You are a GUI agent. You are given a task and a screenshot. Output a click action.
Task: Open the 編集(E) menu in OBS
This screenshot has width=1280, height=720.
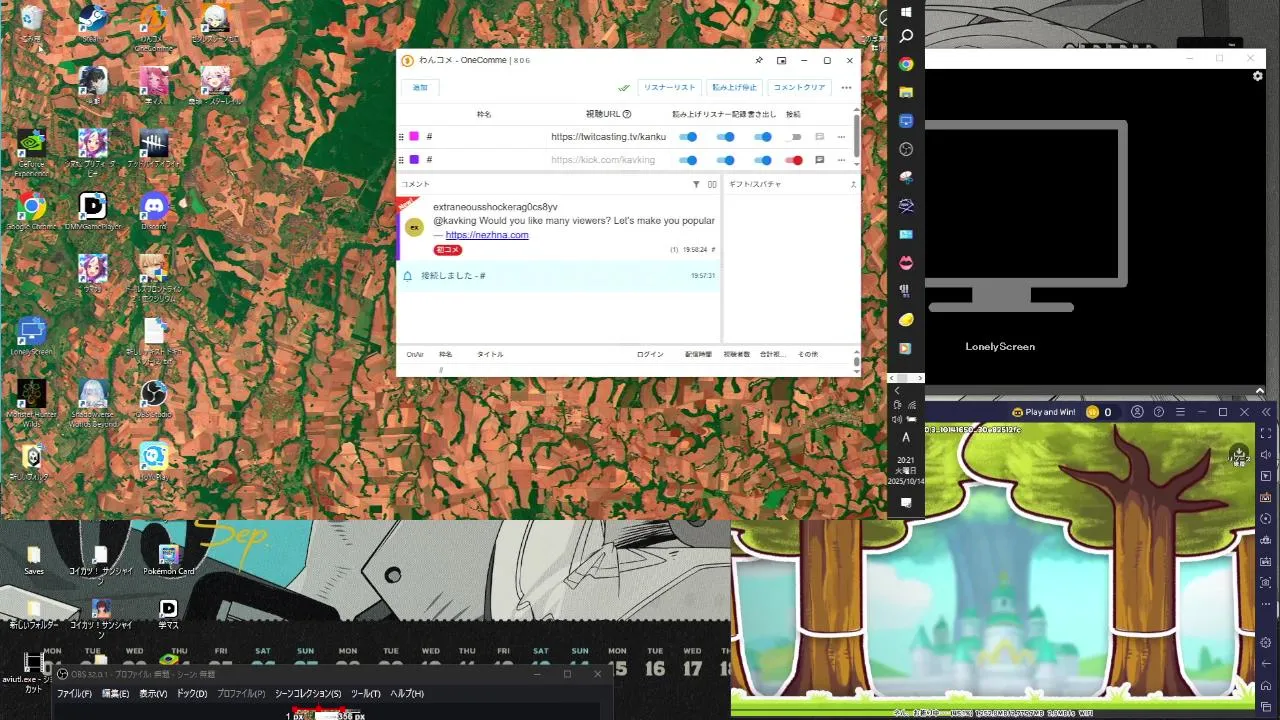(x=116, y=693)
